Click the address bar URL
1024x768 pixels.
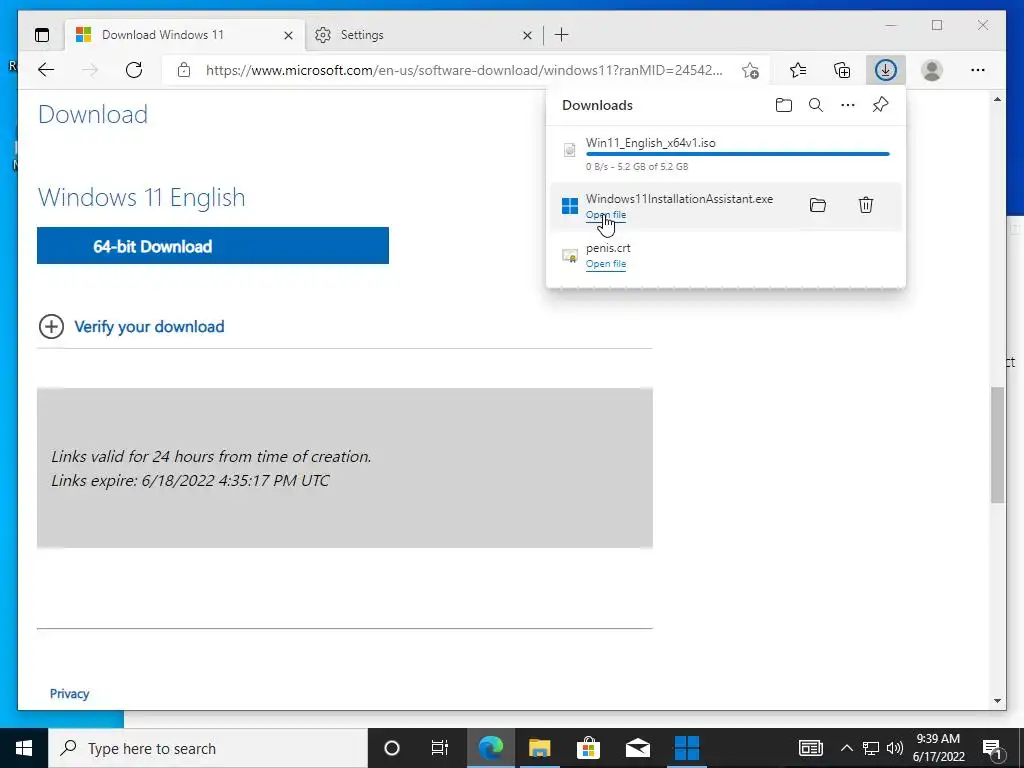[x=464, y=70]
